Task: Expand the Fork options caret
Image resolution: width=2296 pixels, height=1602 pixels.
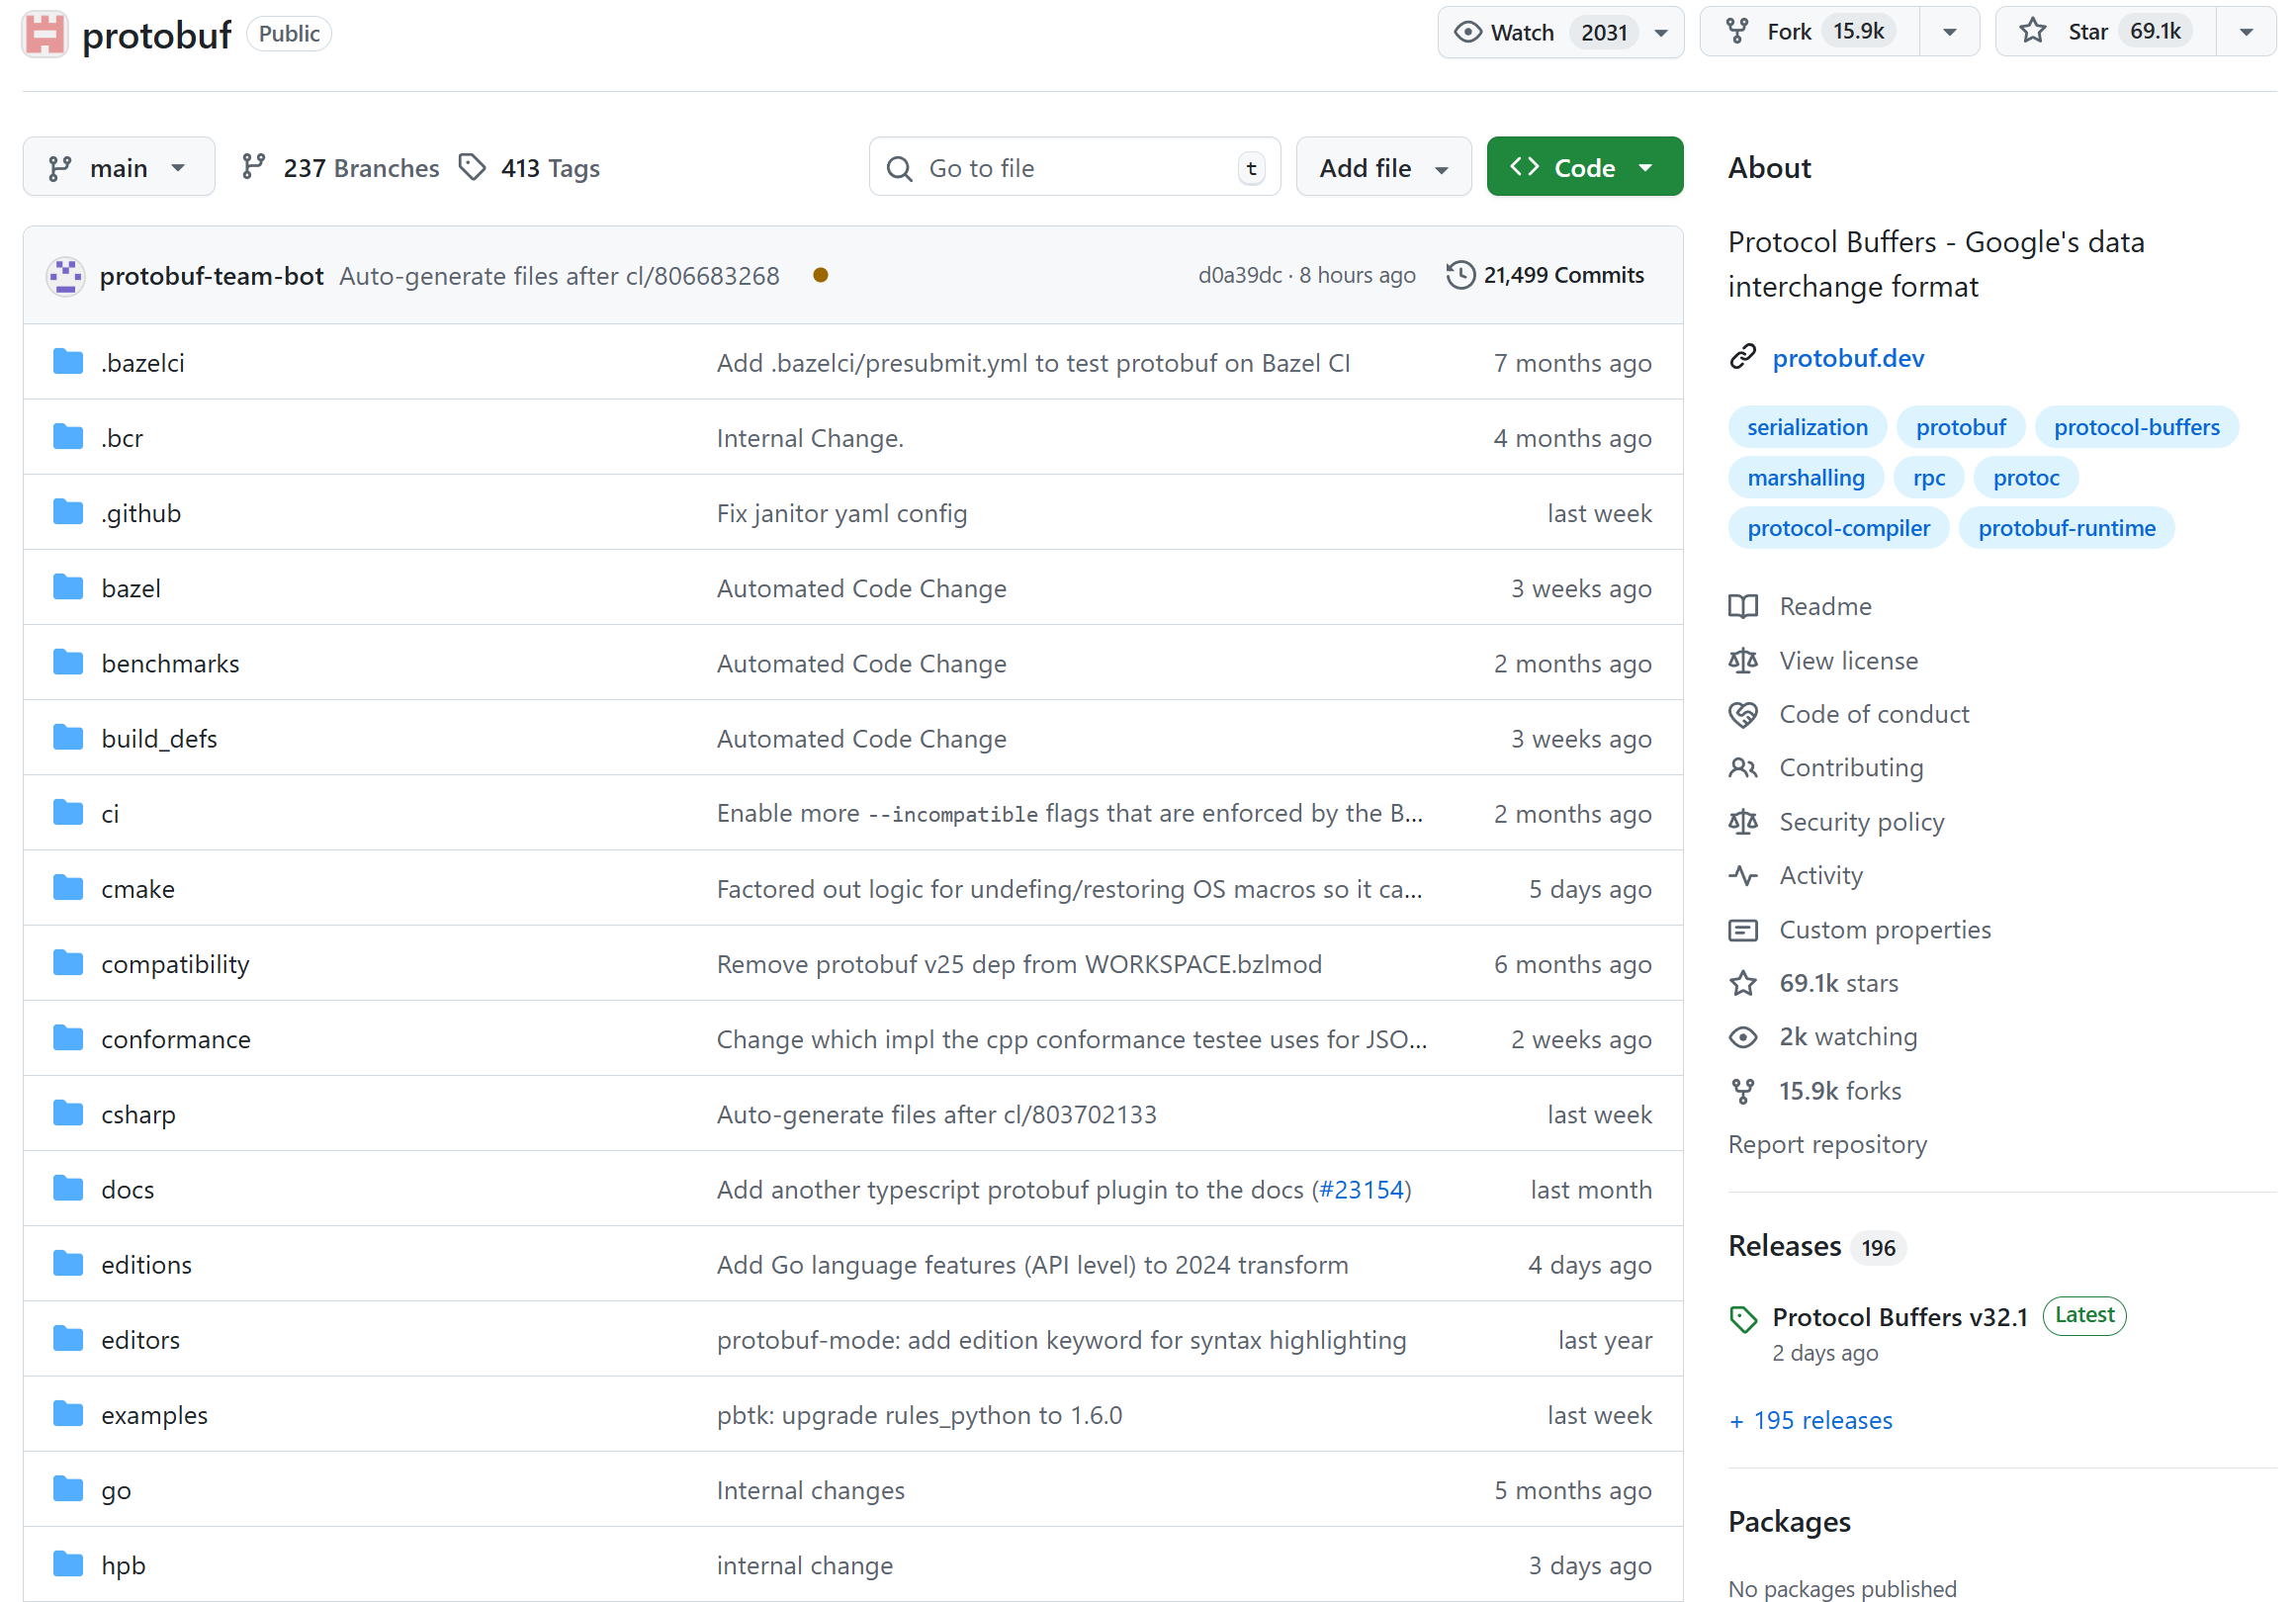Action: 1949,31
